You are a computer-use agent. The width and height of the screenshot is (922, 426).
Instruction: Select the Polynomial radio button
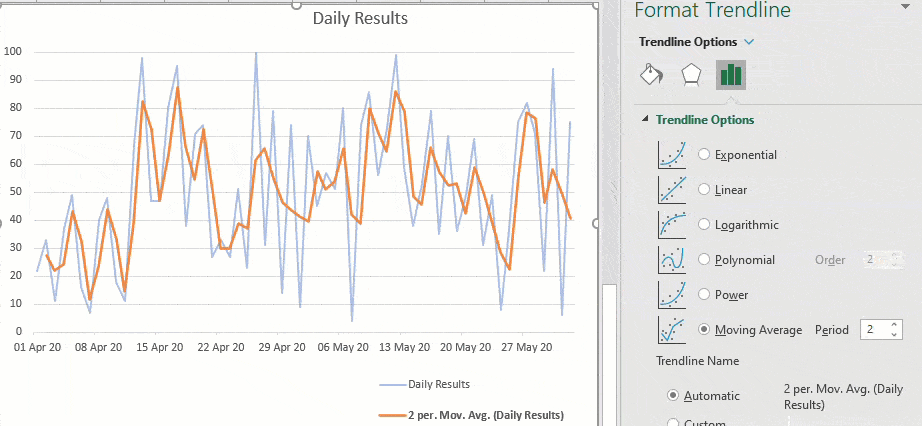[705, 260]
